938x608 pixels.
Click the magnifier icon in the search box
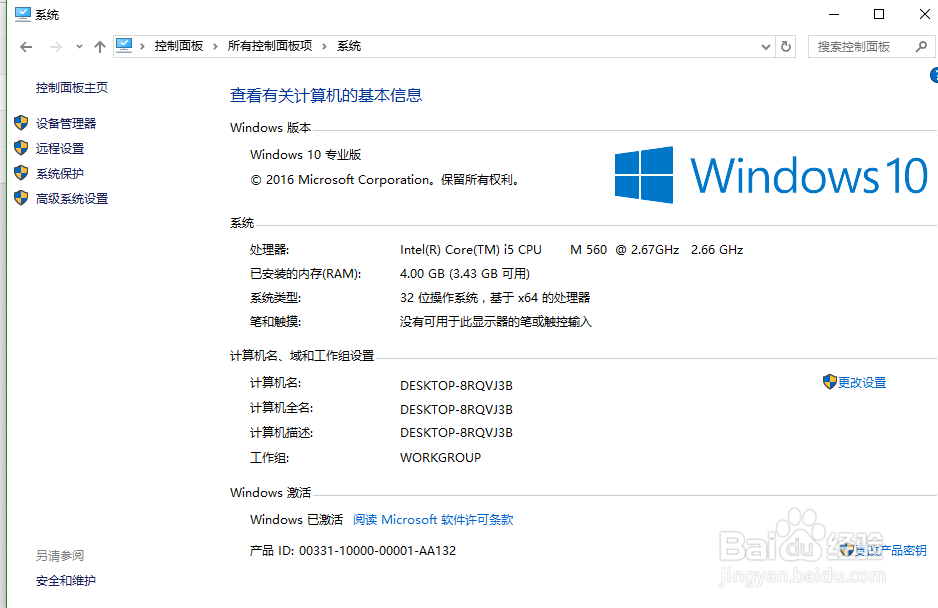tap(922, 46)
